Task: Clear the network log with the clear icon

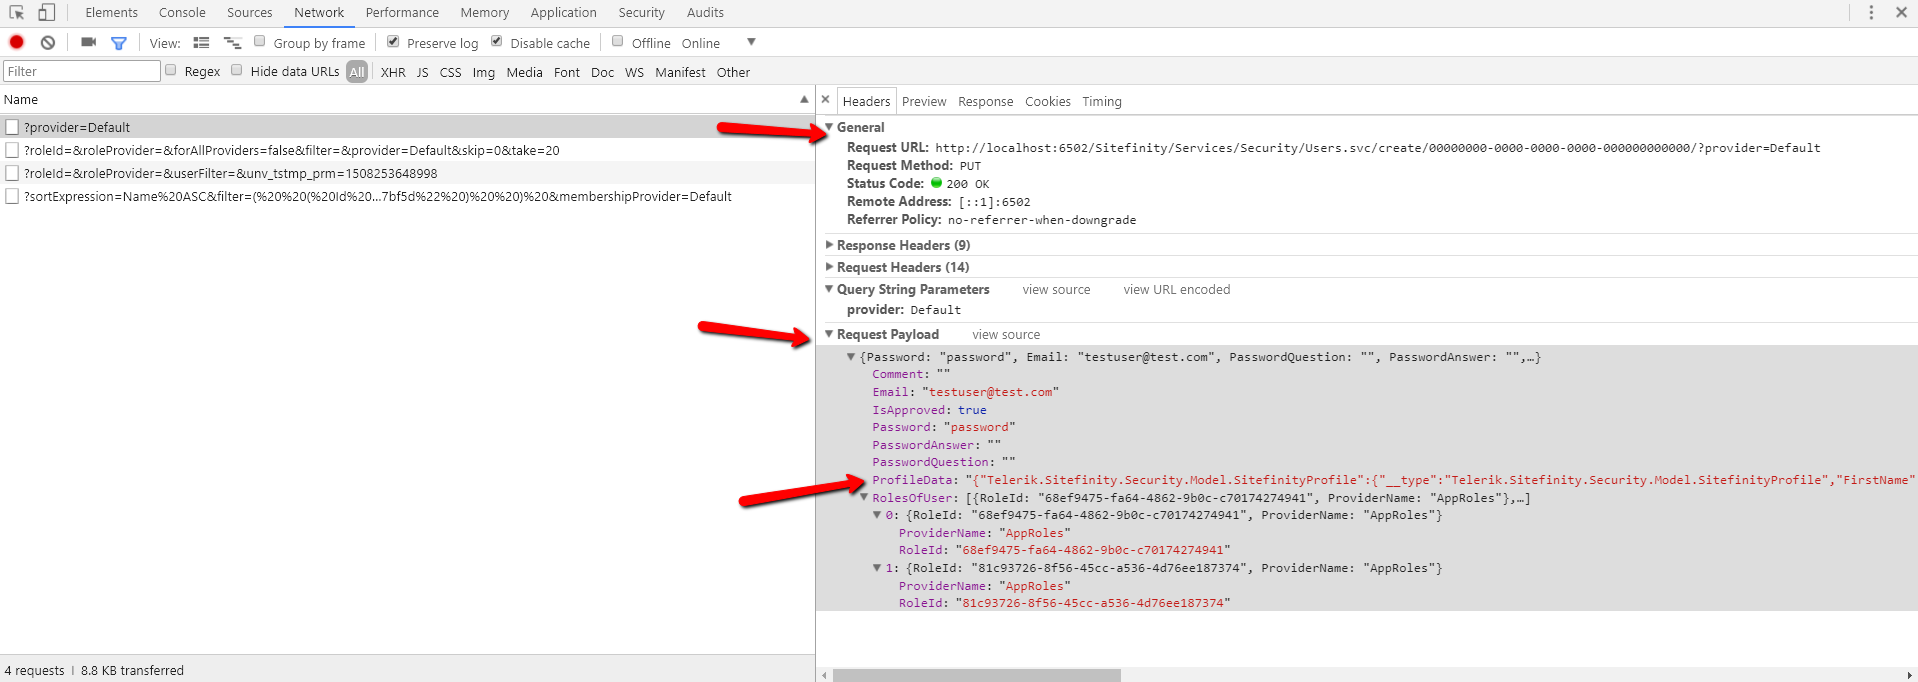Action: [48, 42]
